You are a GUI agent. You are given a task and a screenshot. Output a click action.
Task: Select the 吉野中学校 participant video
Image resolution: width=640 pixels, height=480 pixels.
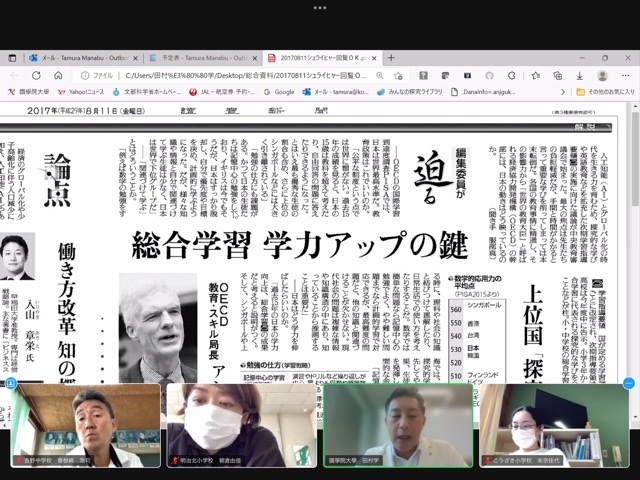click(85, 425)
